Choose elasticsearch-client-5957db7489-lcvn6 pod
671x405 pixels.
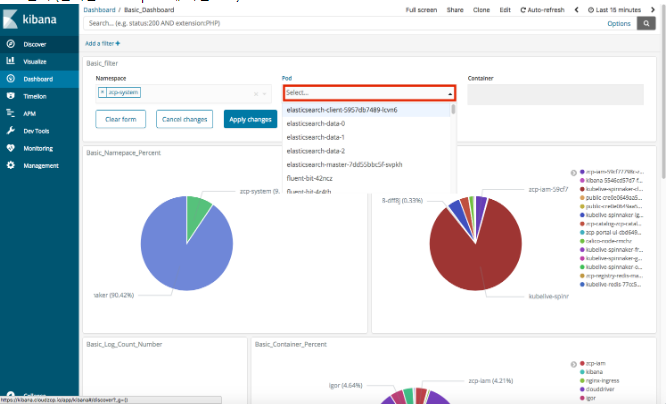[x=366, y=110]
